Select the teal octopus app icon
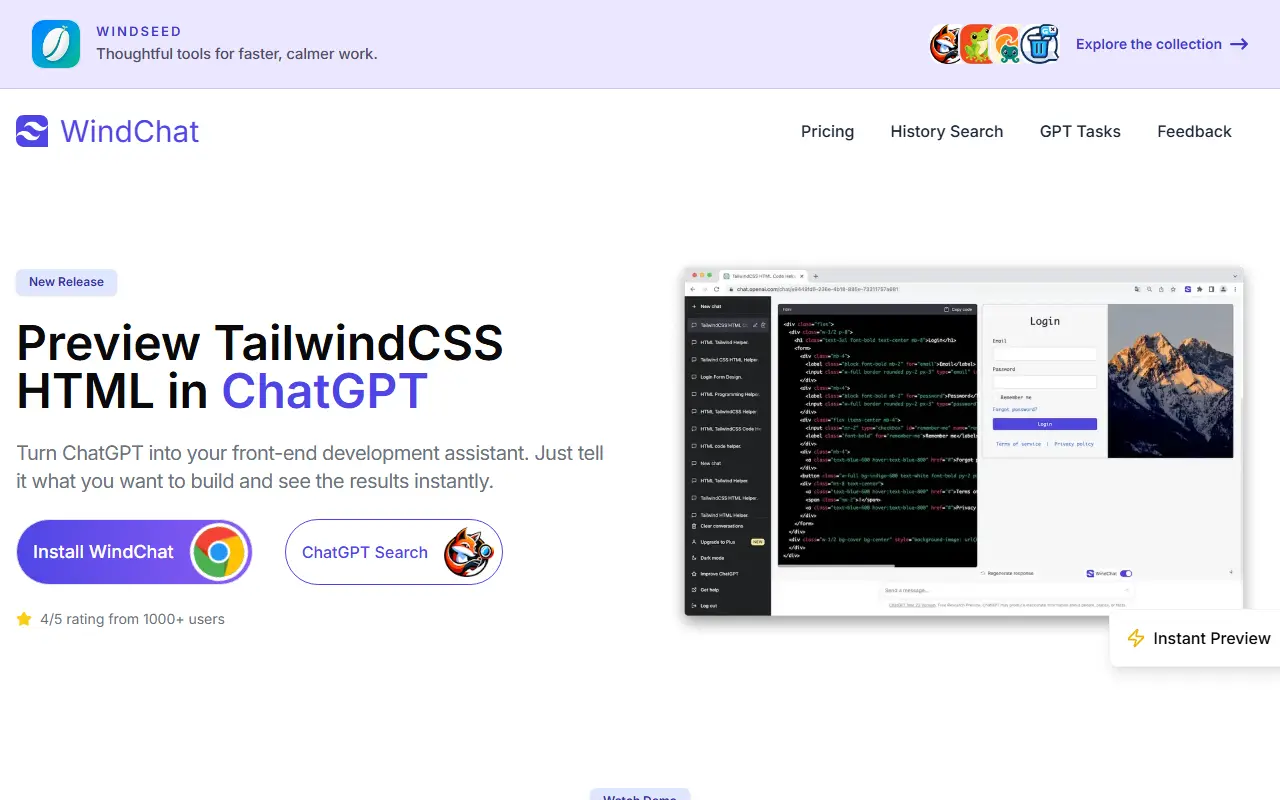 point(1008,44)
